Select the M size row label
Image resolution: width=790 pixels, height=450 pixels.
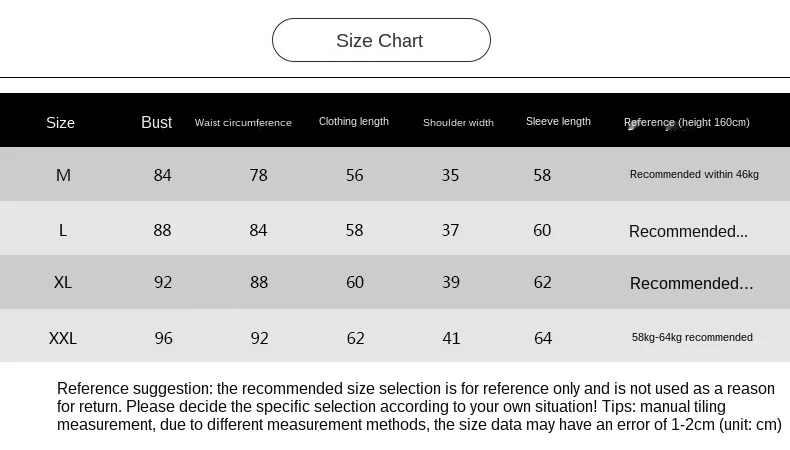[63, 175]
